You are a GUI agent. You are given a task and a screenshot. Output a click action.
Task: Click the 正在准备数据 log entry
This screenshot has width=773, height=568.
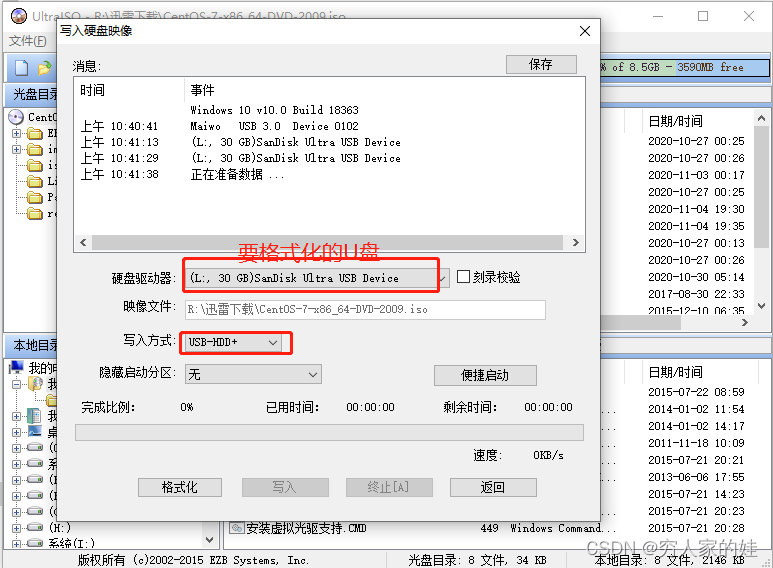pos(238,175)
